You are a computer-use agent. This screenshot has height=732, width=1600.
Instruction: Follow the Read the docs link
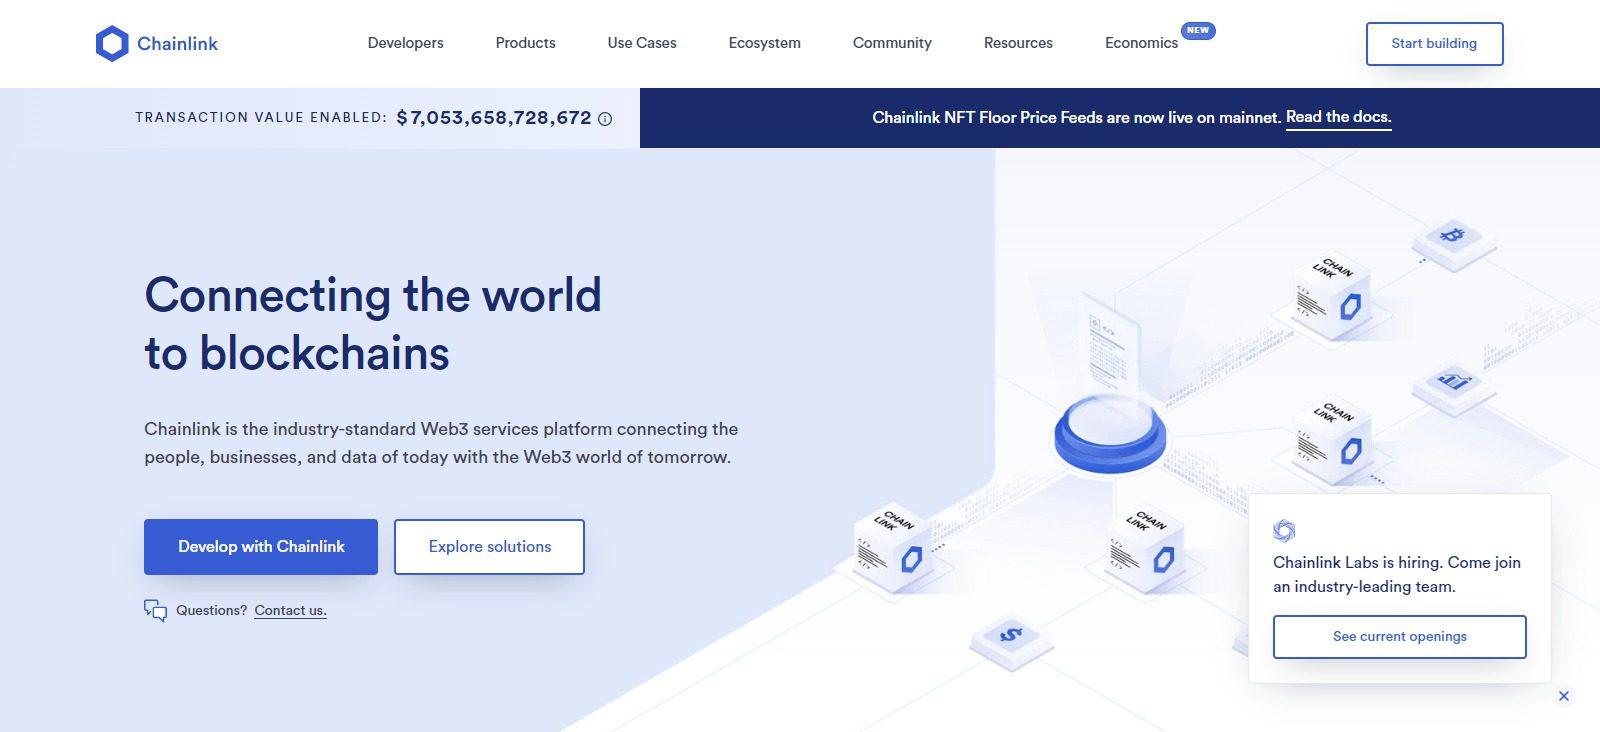coord(1338,117)
